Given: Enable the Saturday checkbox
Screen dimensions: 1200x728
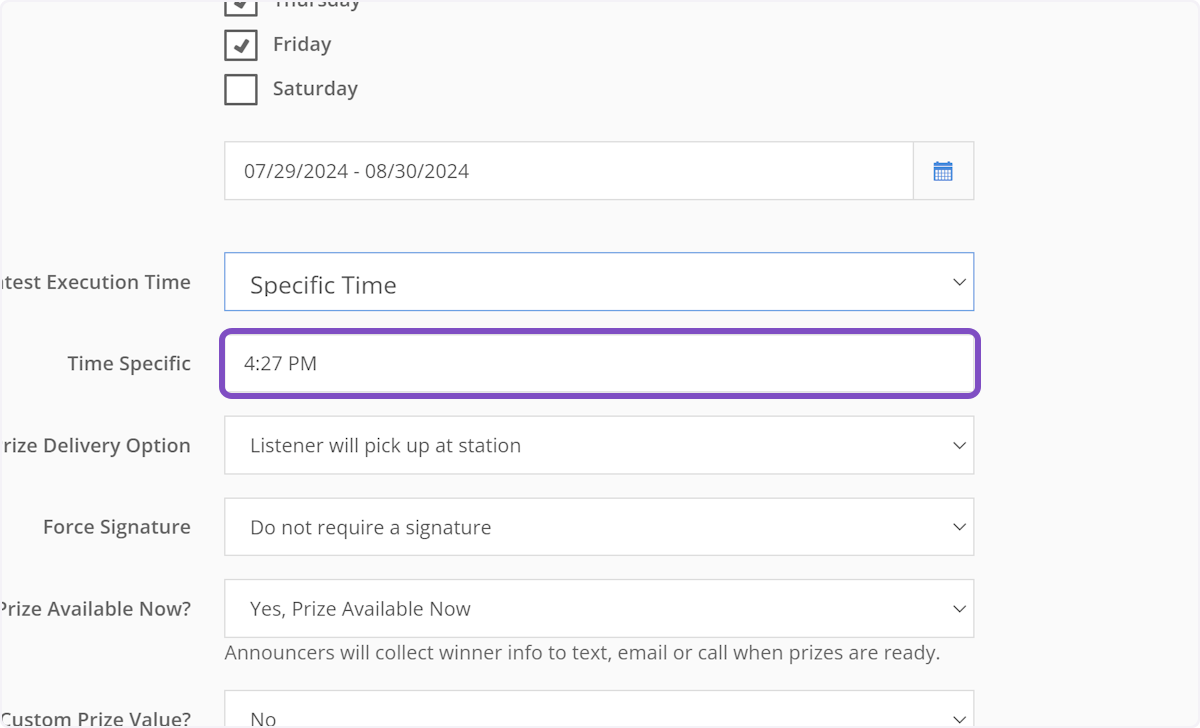Looking at the screenshot, I should pos(240,89).
